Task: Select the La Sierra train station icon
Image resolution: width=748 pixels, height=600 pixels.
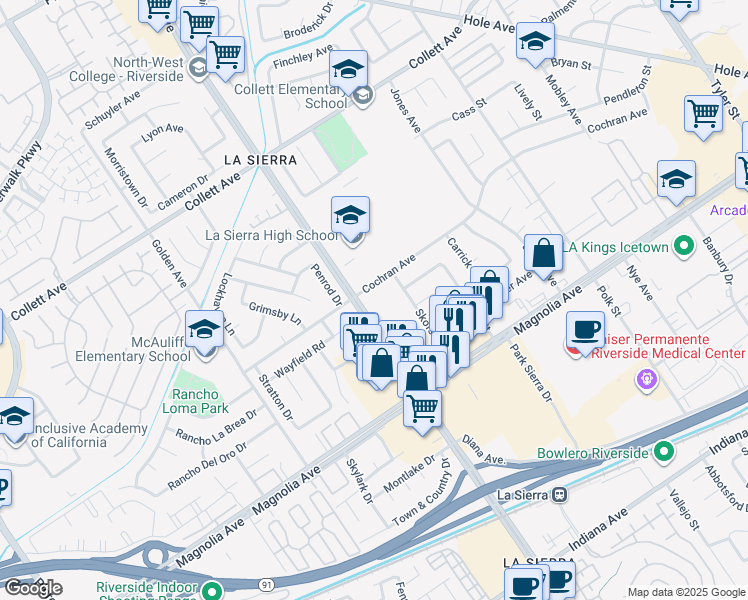Action: point(560,495)
